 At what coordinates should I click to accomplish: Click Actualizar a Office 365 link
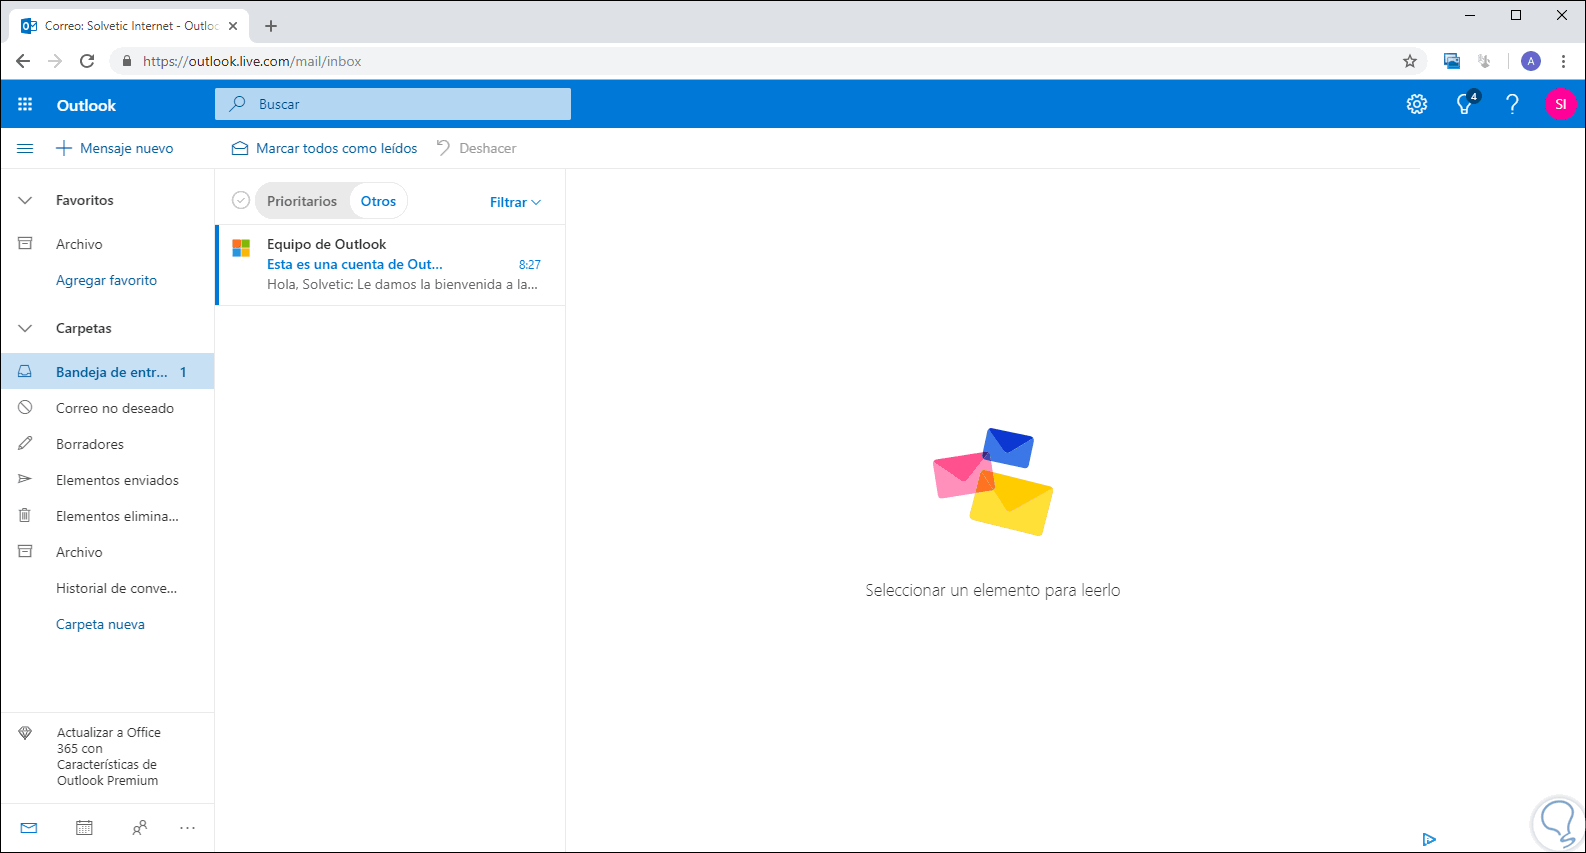[x=108, y=756]
